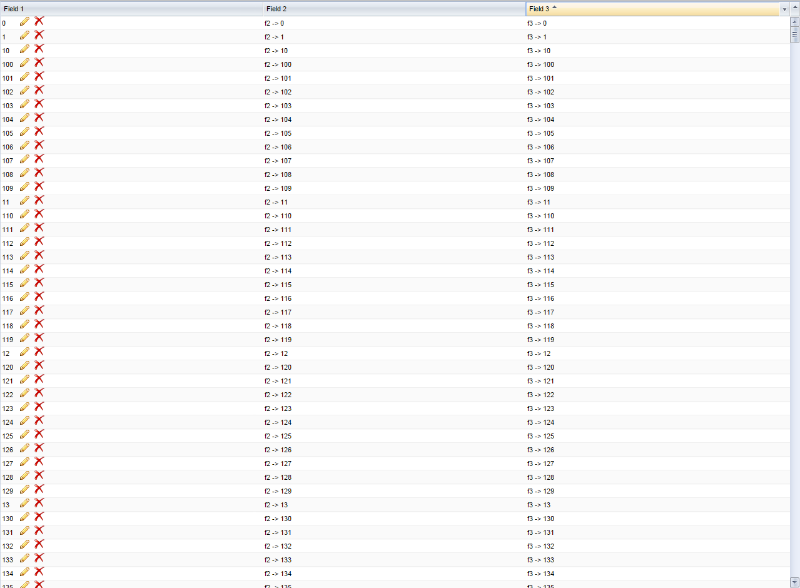
Task: Click the pencil icon on row 130
Action: pos(24,517)
